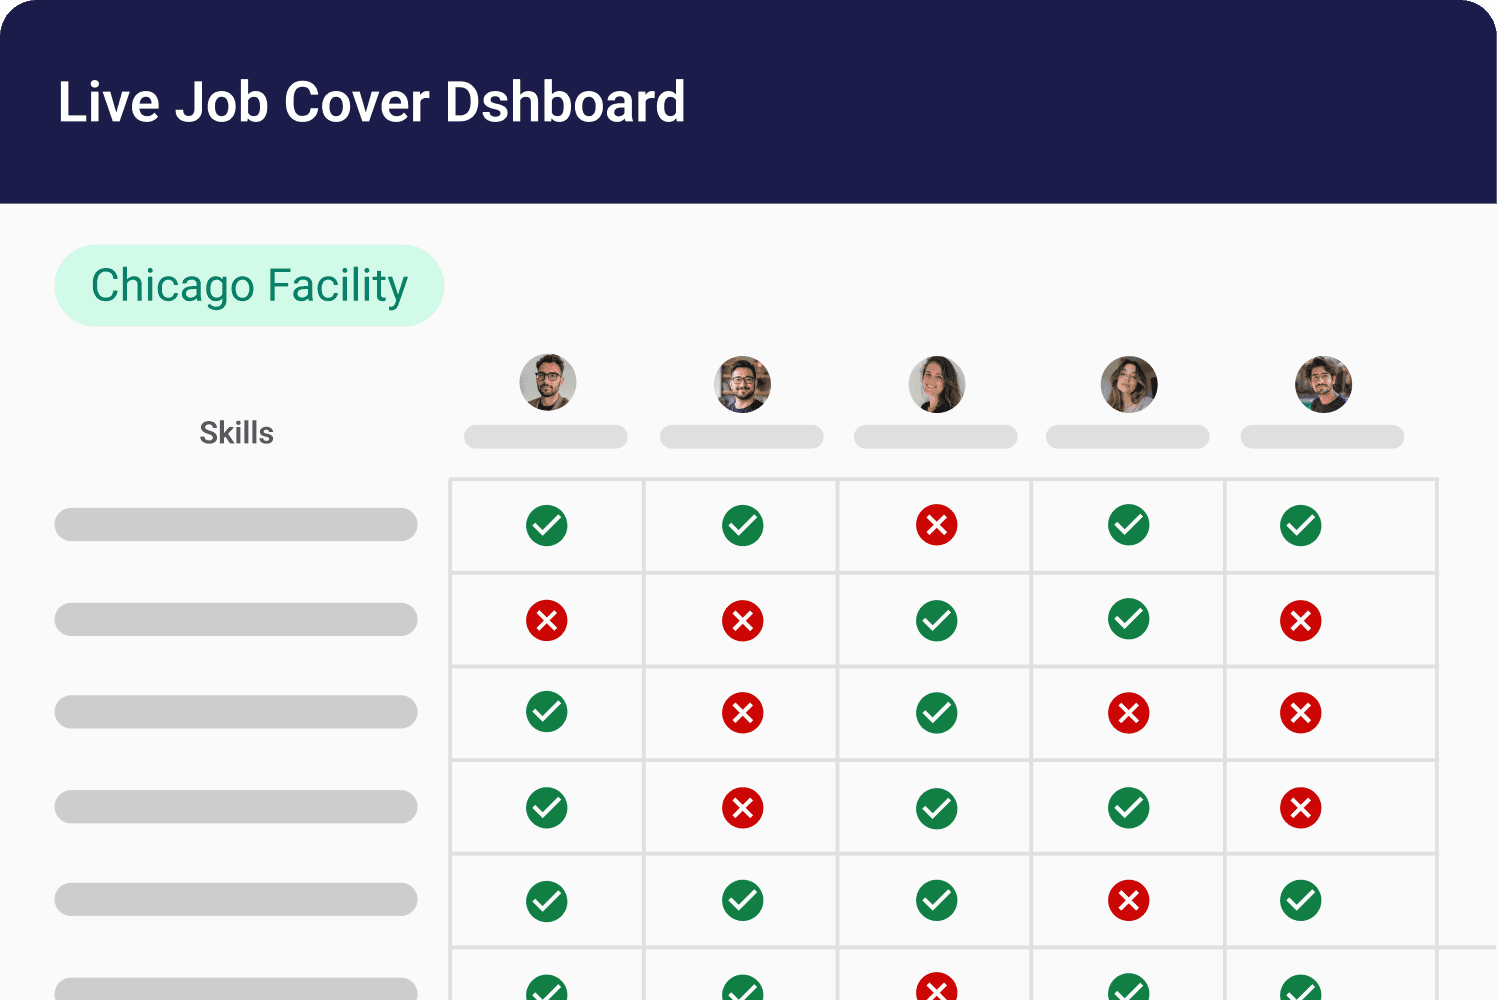1497x1000 pixels.
Task: Click the red cross in first skill row
Action: pos(936,525)
